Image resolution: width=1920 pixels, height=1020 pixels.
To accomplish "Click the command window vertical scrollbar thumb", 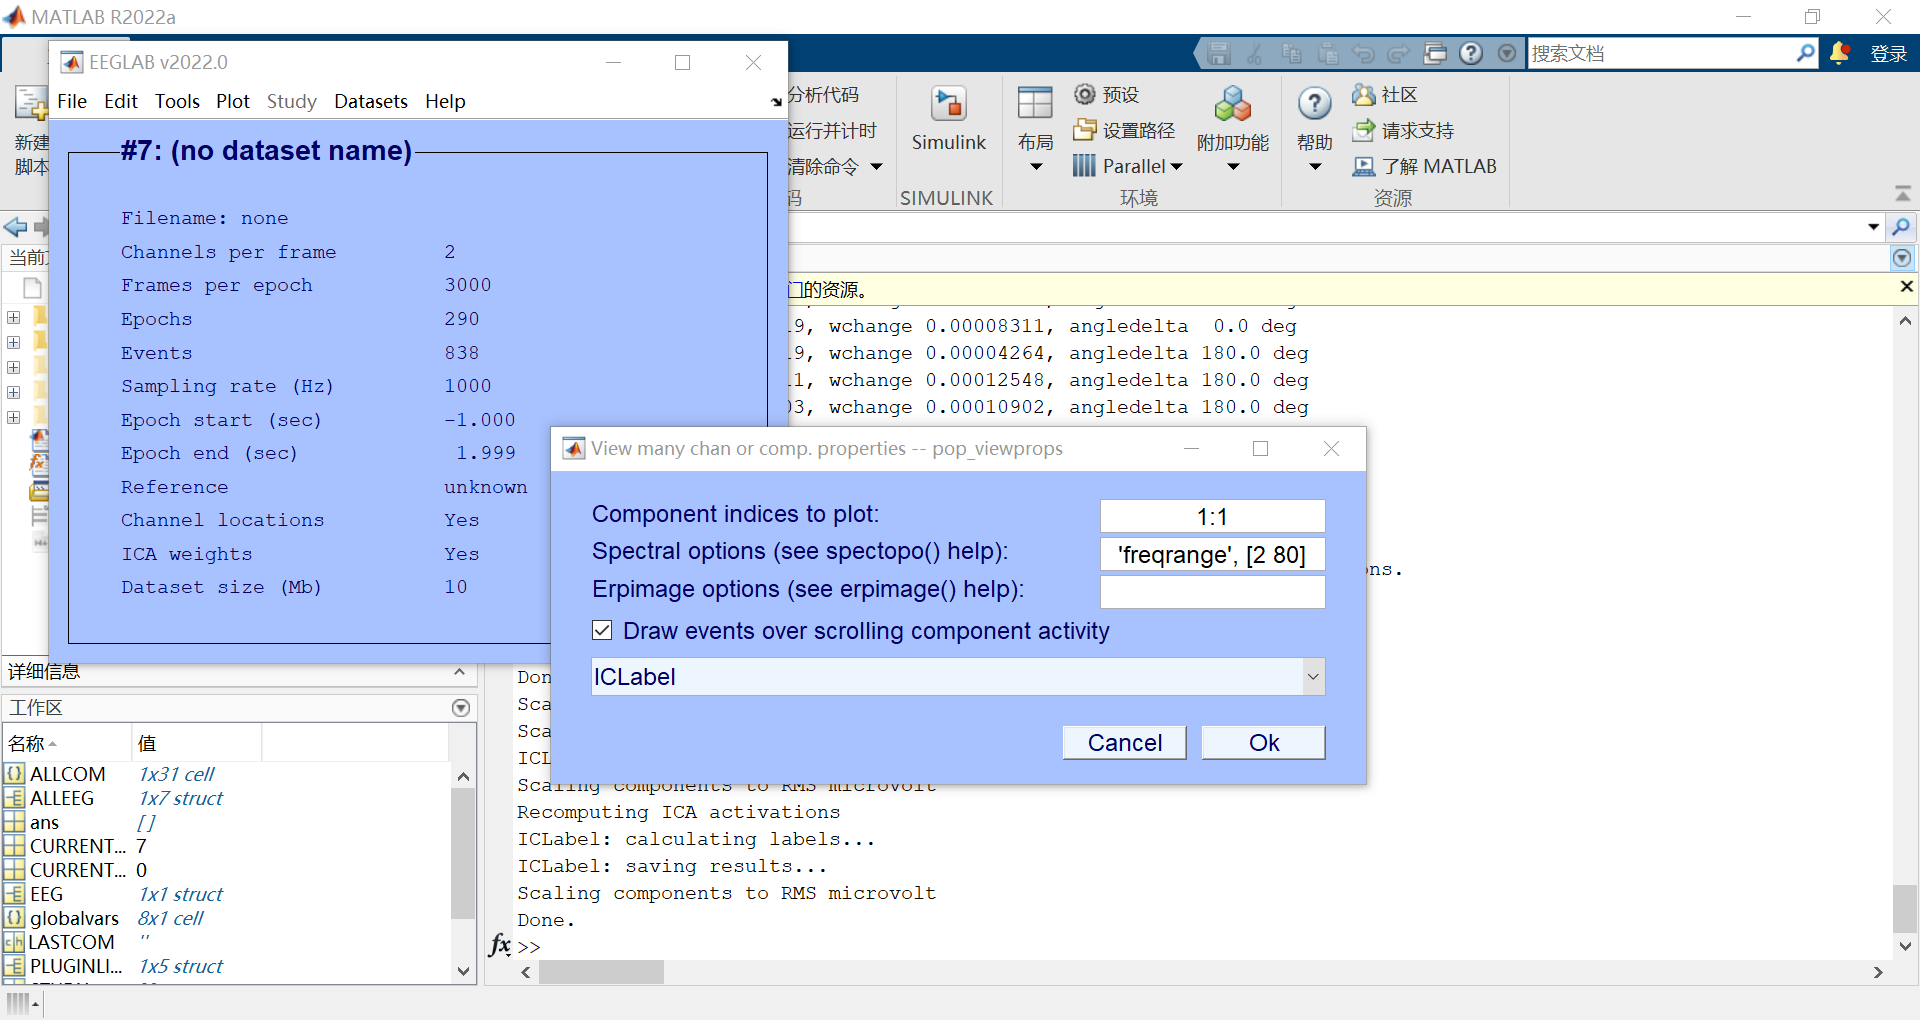I will click(x=1905, y=908).
